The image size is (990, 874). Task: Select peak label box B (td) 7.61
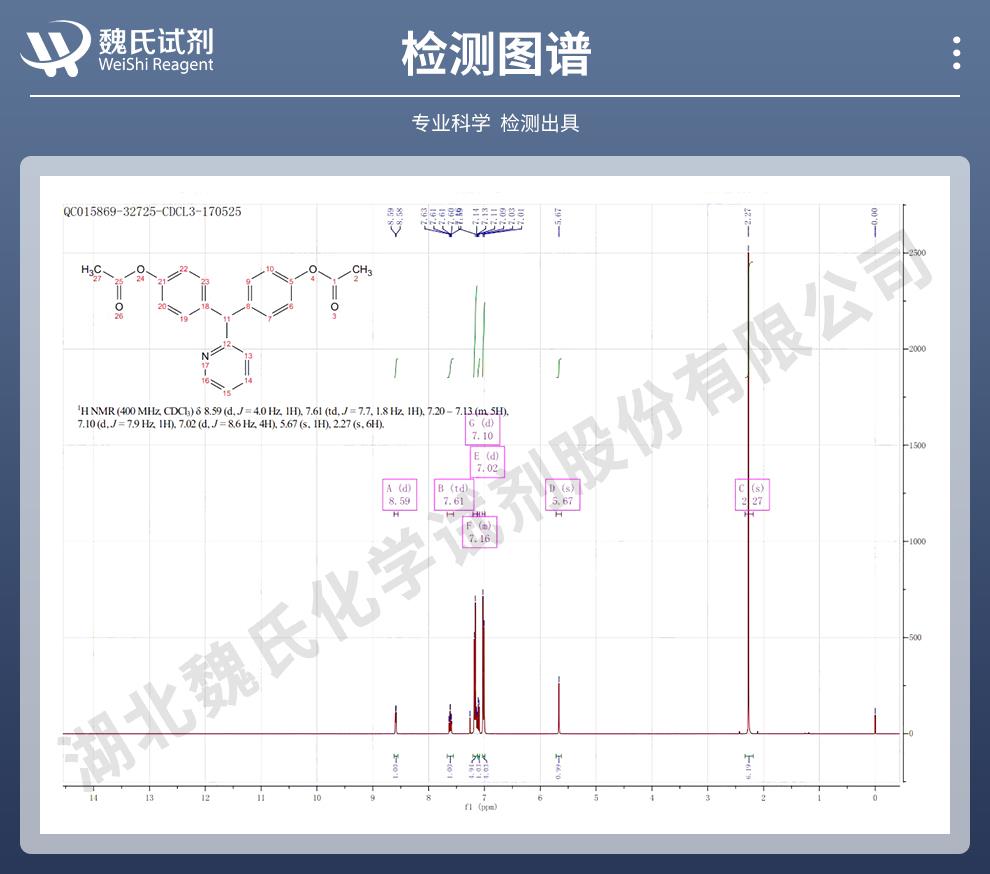[x=453, y=494]
